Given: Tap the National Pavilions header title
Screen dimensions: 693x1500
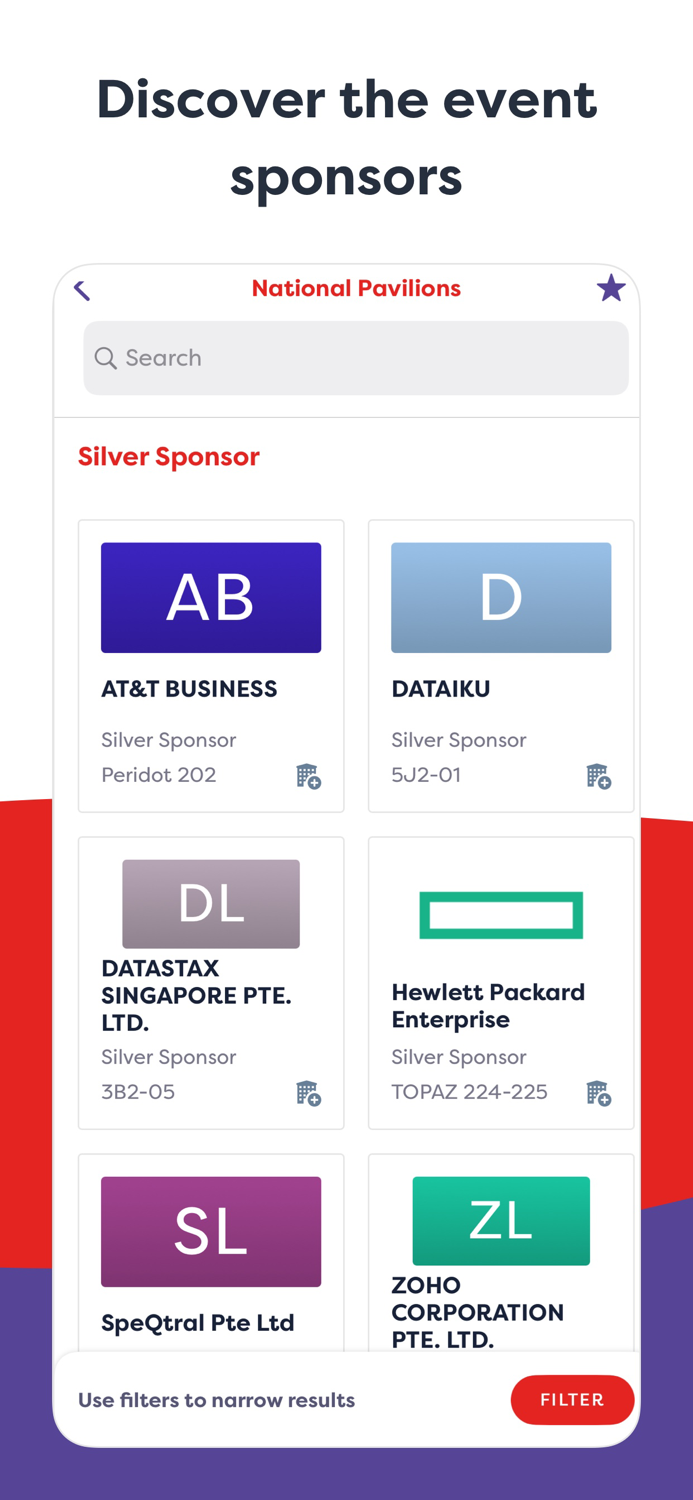Looking at the screenshot, I should pos(356,289).
